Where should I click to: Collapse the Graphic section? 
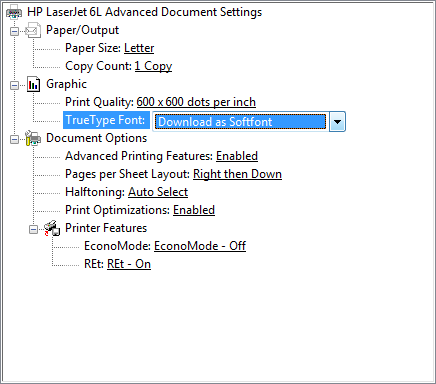[14, 85]
